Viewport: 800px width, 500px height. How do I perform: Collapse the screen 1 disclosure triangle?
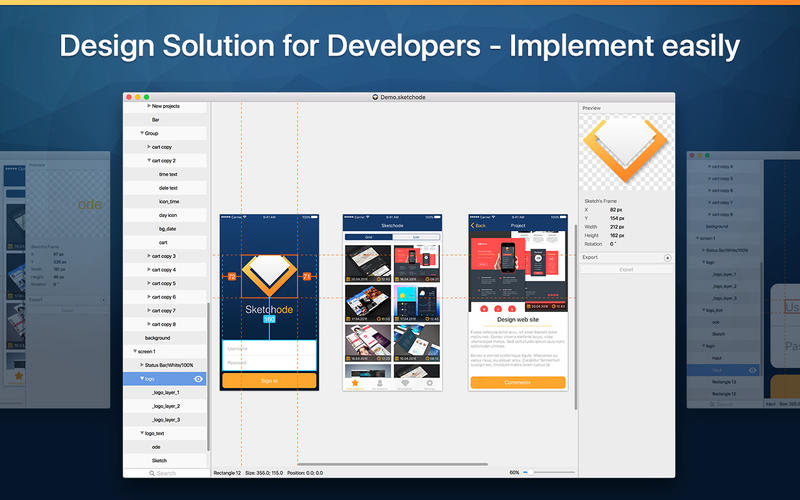click(x=134, y=352)
